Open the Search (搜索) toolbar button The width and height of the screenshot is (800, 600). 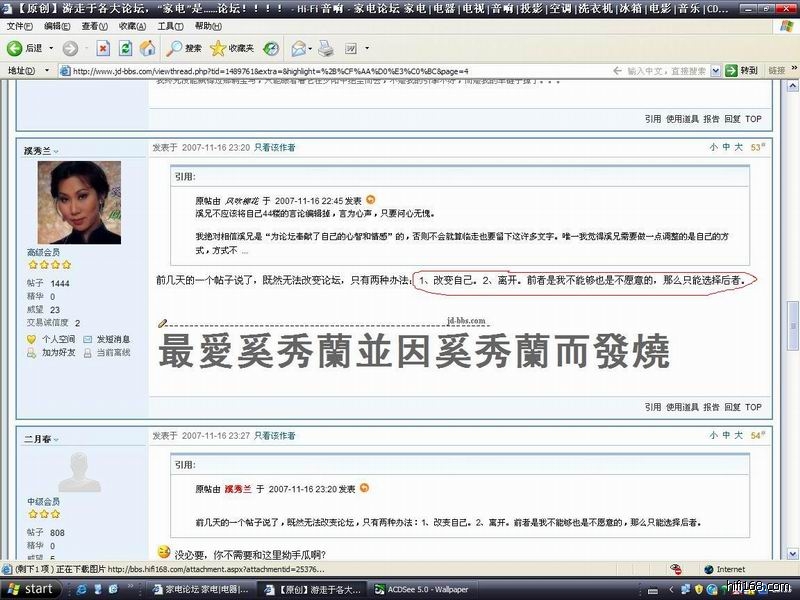184,48
